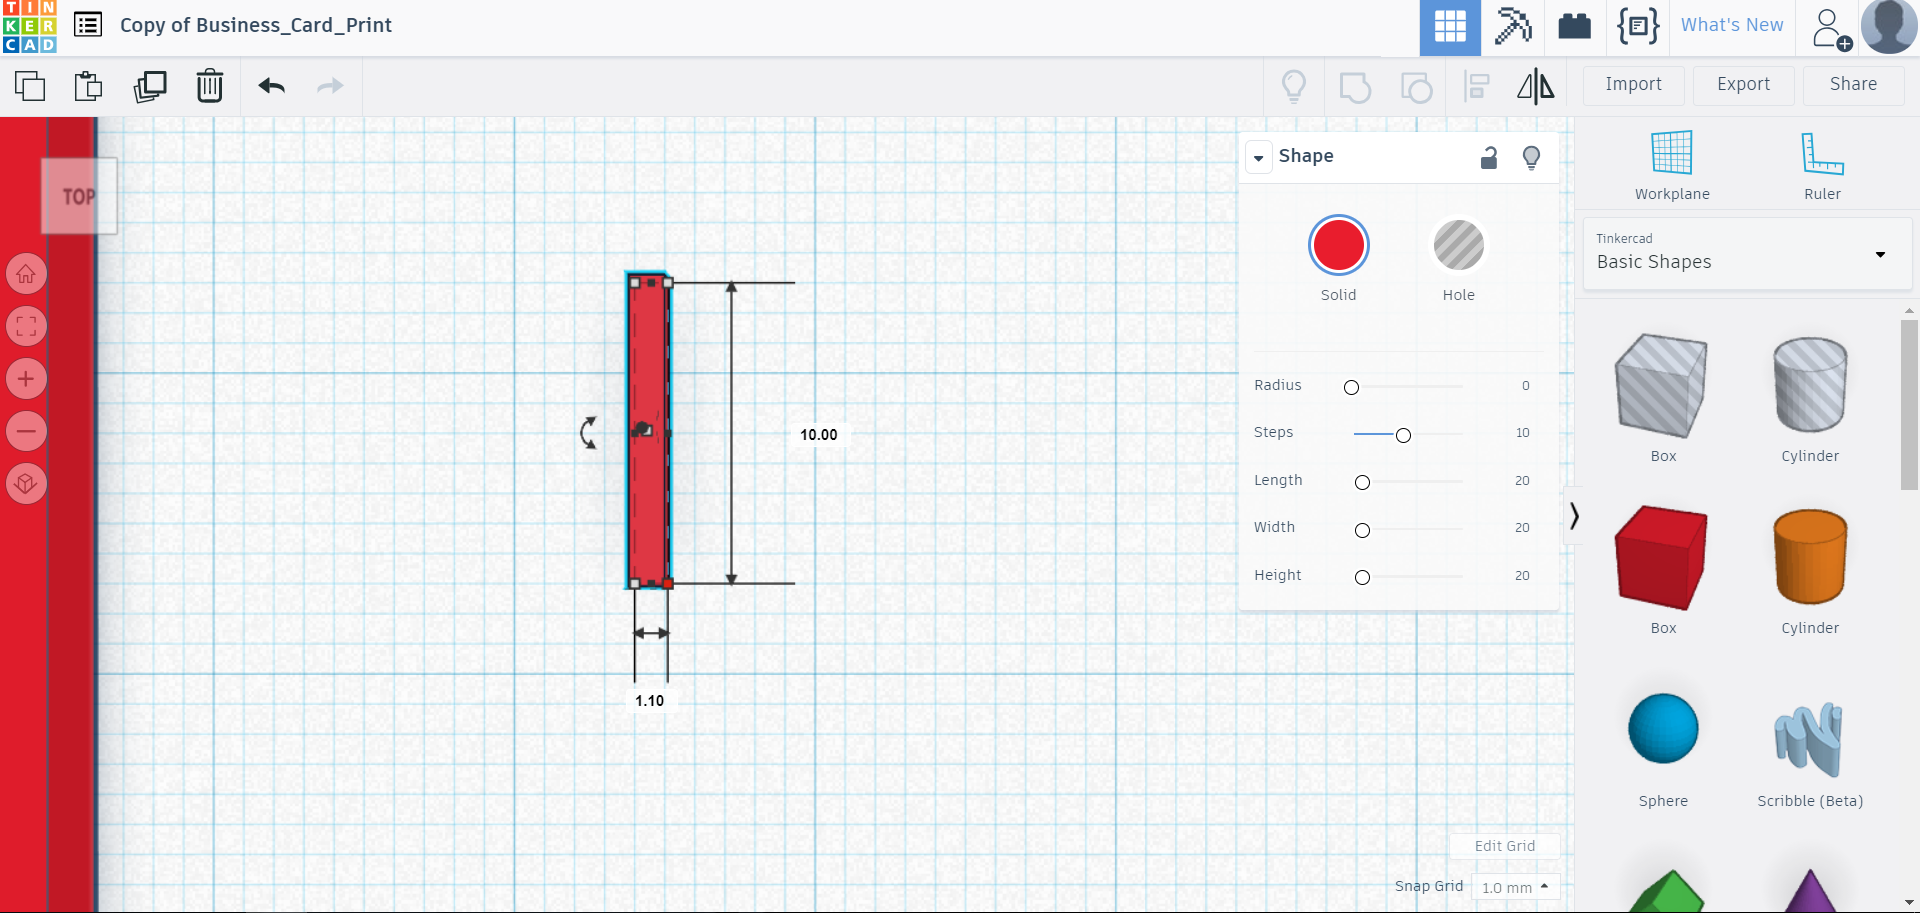The image size is (1920, 913).
Task: Go to home view
Action: [27, 273]
